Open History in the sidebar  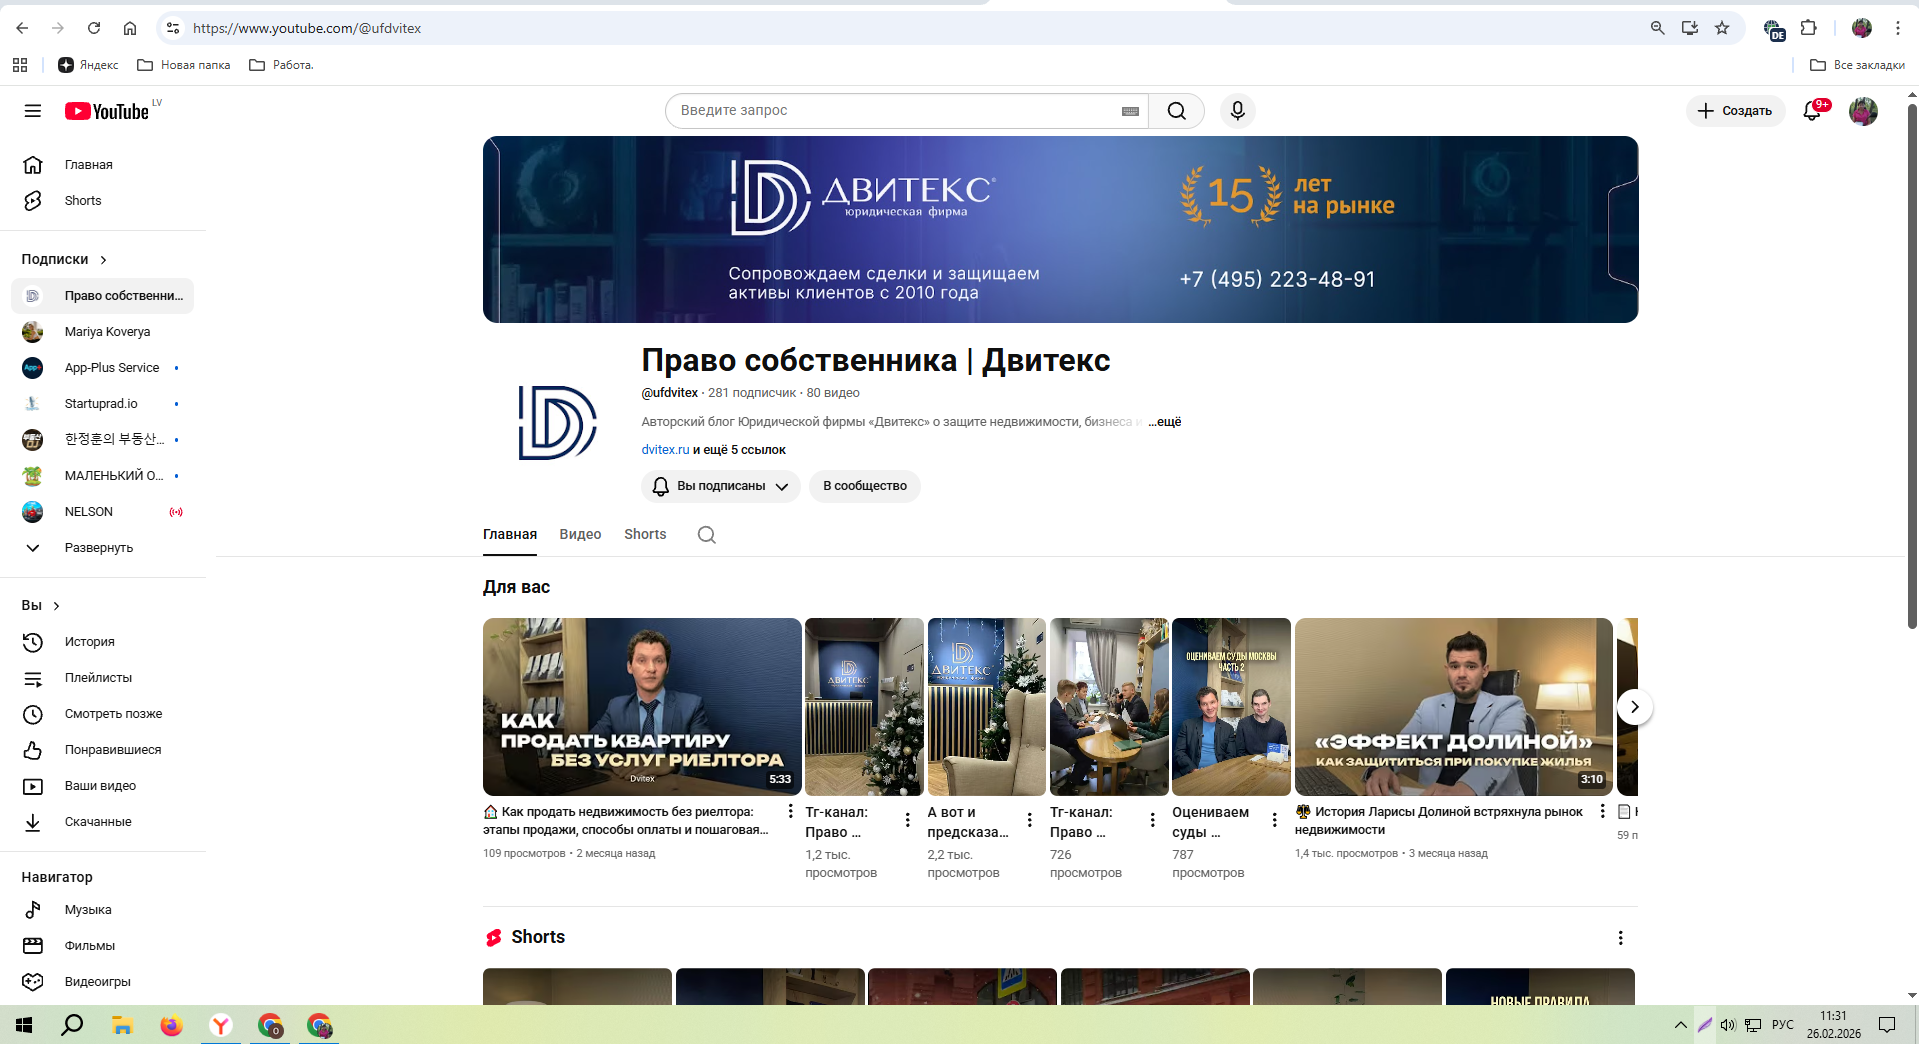89,642
